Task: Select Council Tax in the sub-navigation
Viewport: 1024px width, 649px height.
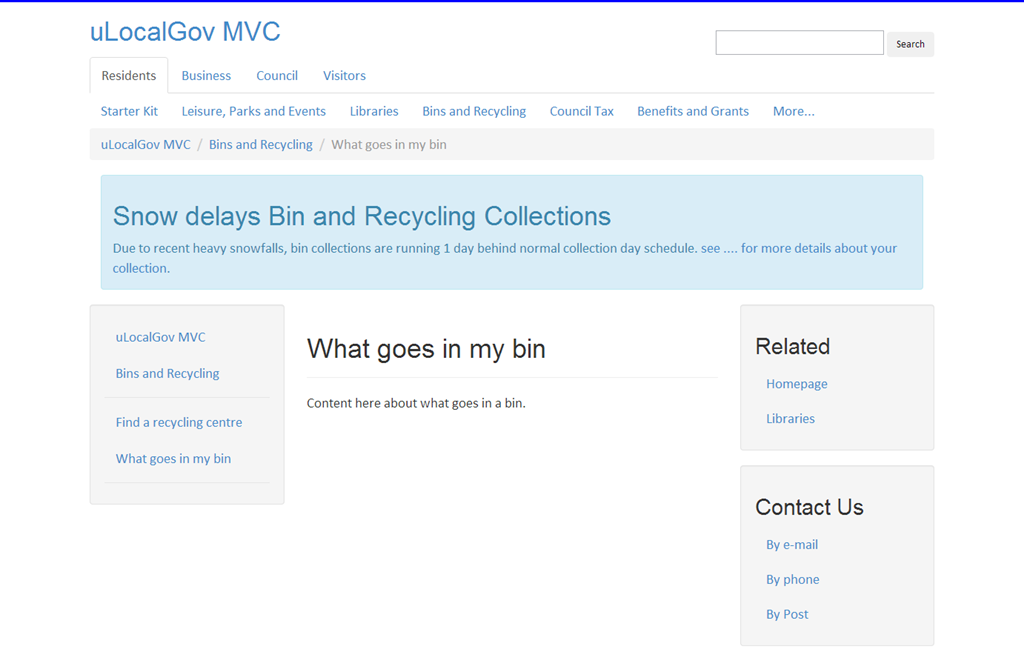Action: pos(581,111)
